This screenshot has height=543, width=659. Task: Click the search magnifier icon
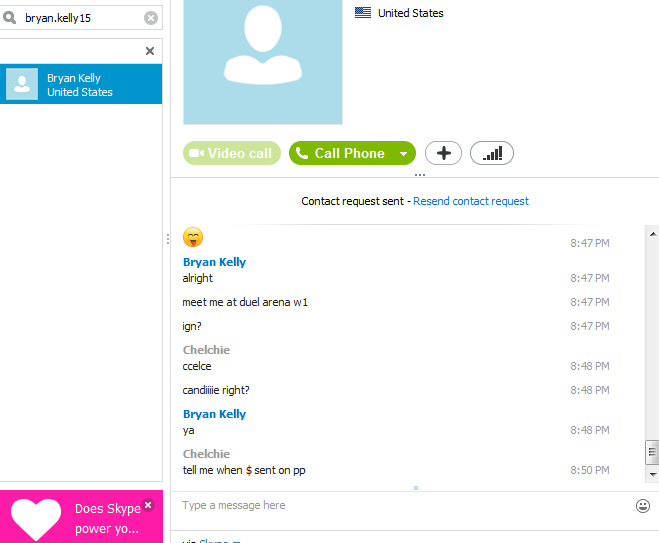[x=9, y=18]
